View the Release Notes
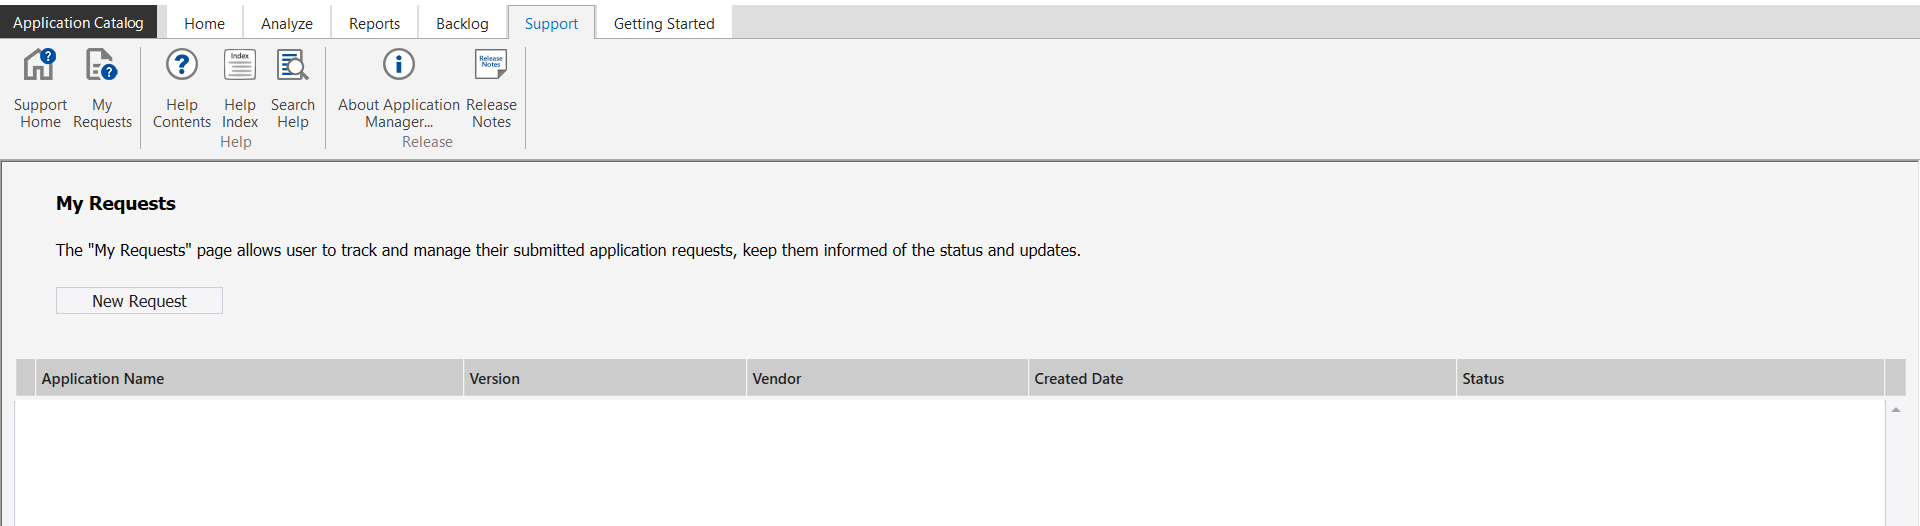Image resolution: width=1920 pixels, height=526 pixels. (491, 66)
